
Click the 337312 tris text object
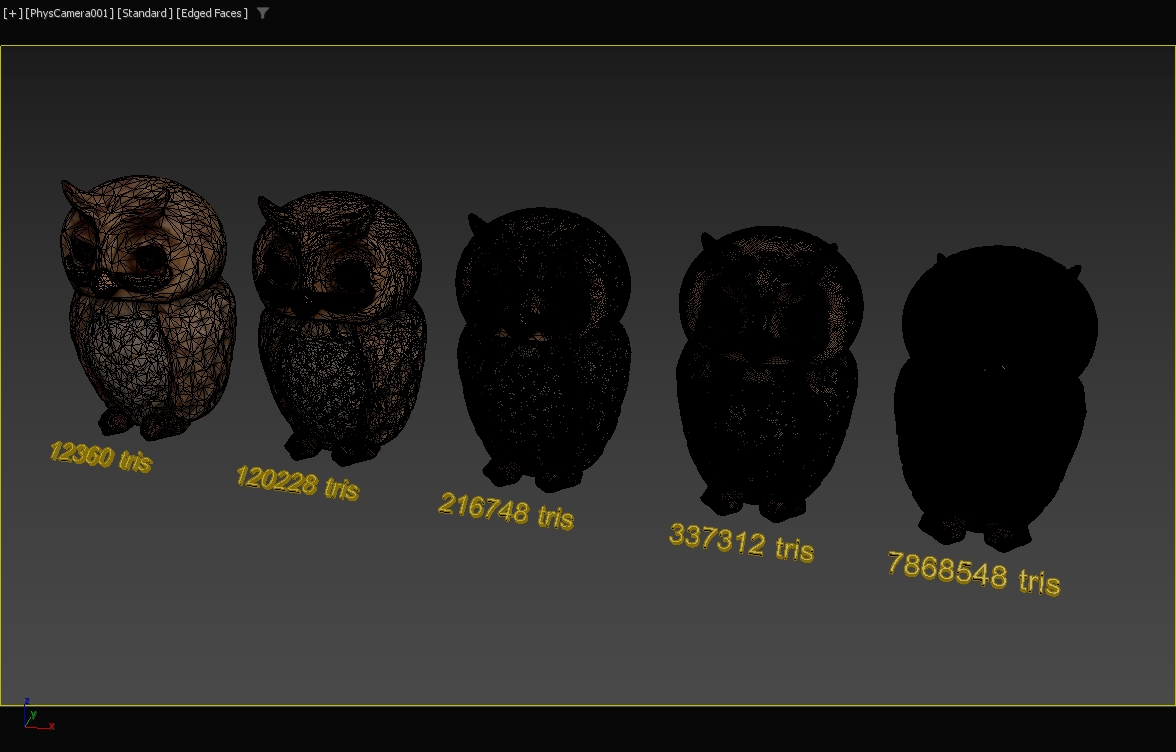click(741, 543)
